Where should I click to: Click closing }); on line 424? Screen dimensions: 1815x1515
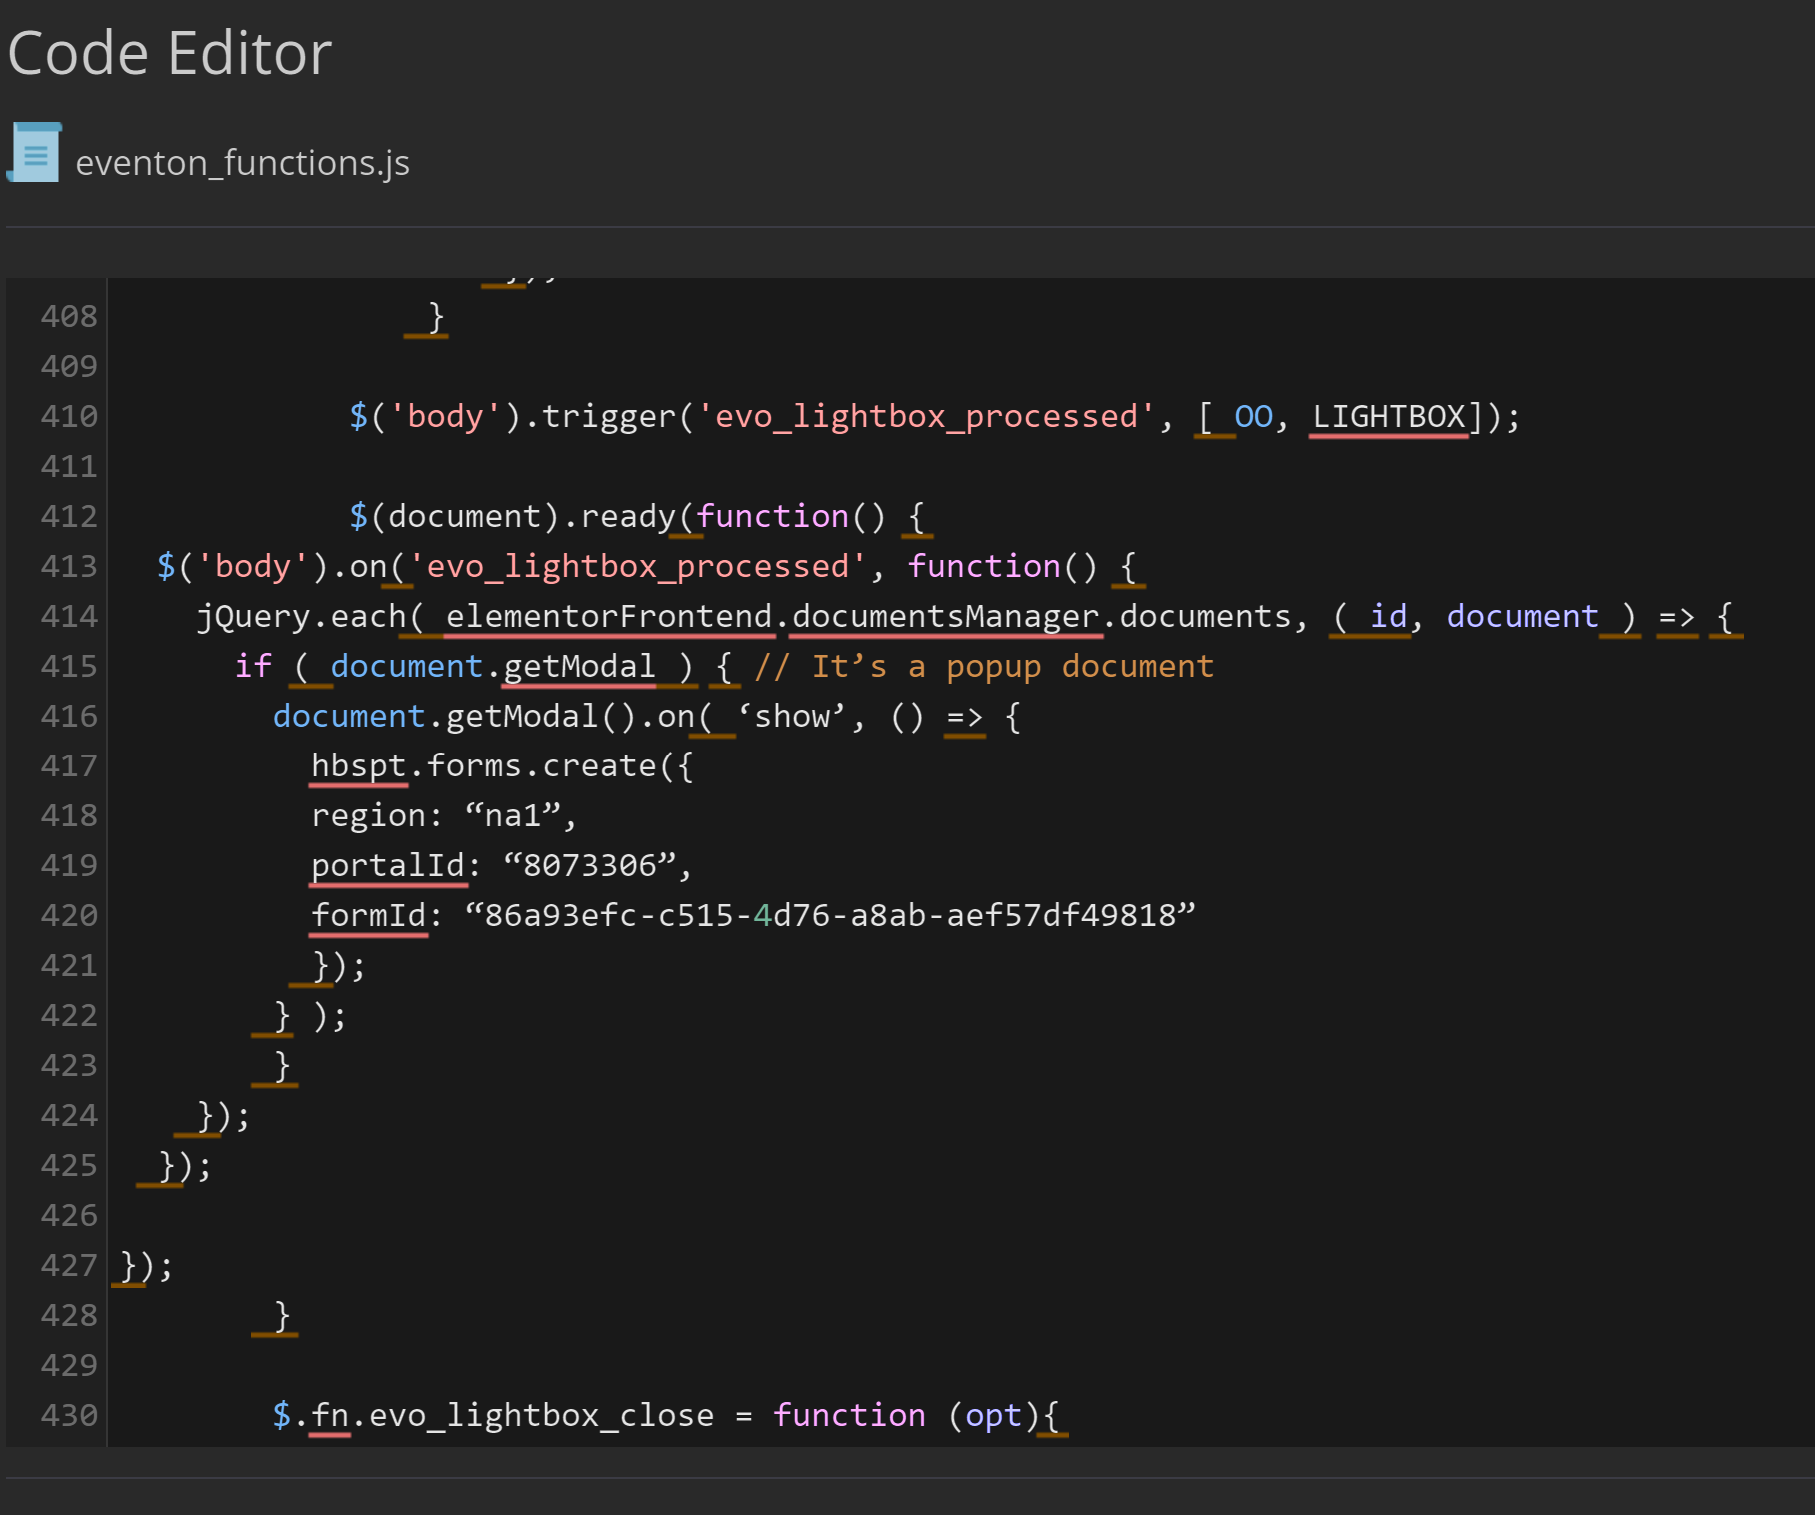(x=223, y=1116)
